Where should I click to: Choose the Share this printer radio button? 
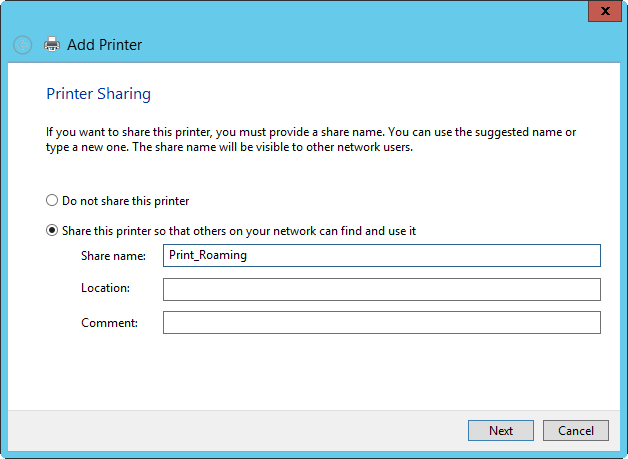pyautogui.click(x=53, y=231)
